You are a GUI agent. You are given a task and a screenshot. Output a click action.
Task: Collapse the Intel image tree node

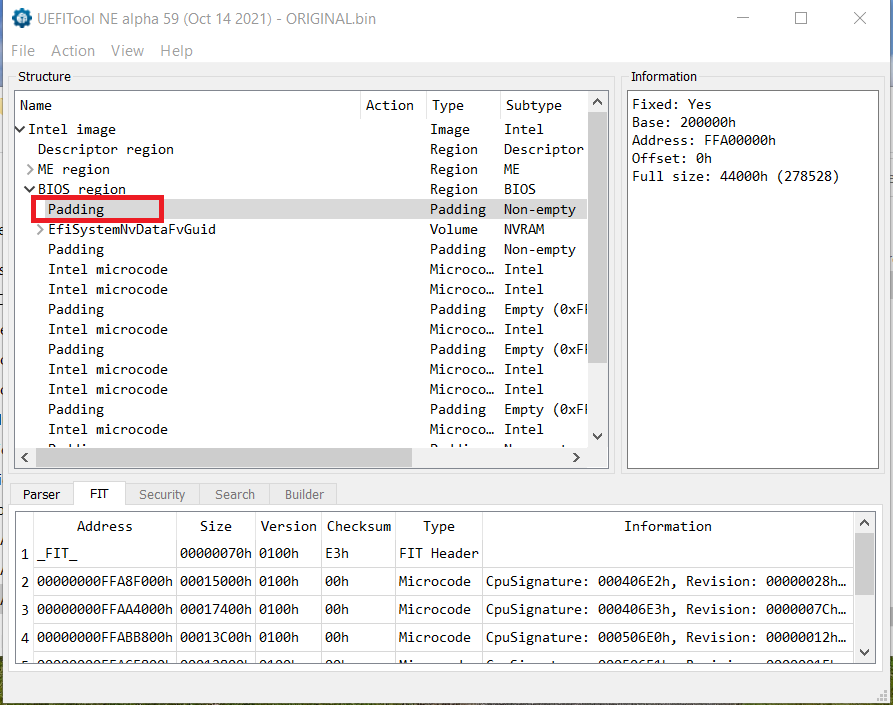pos(20,130)
